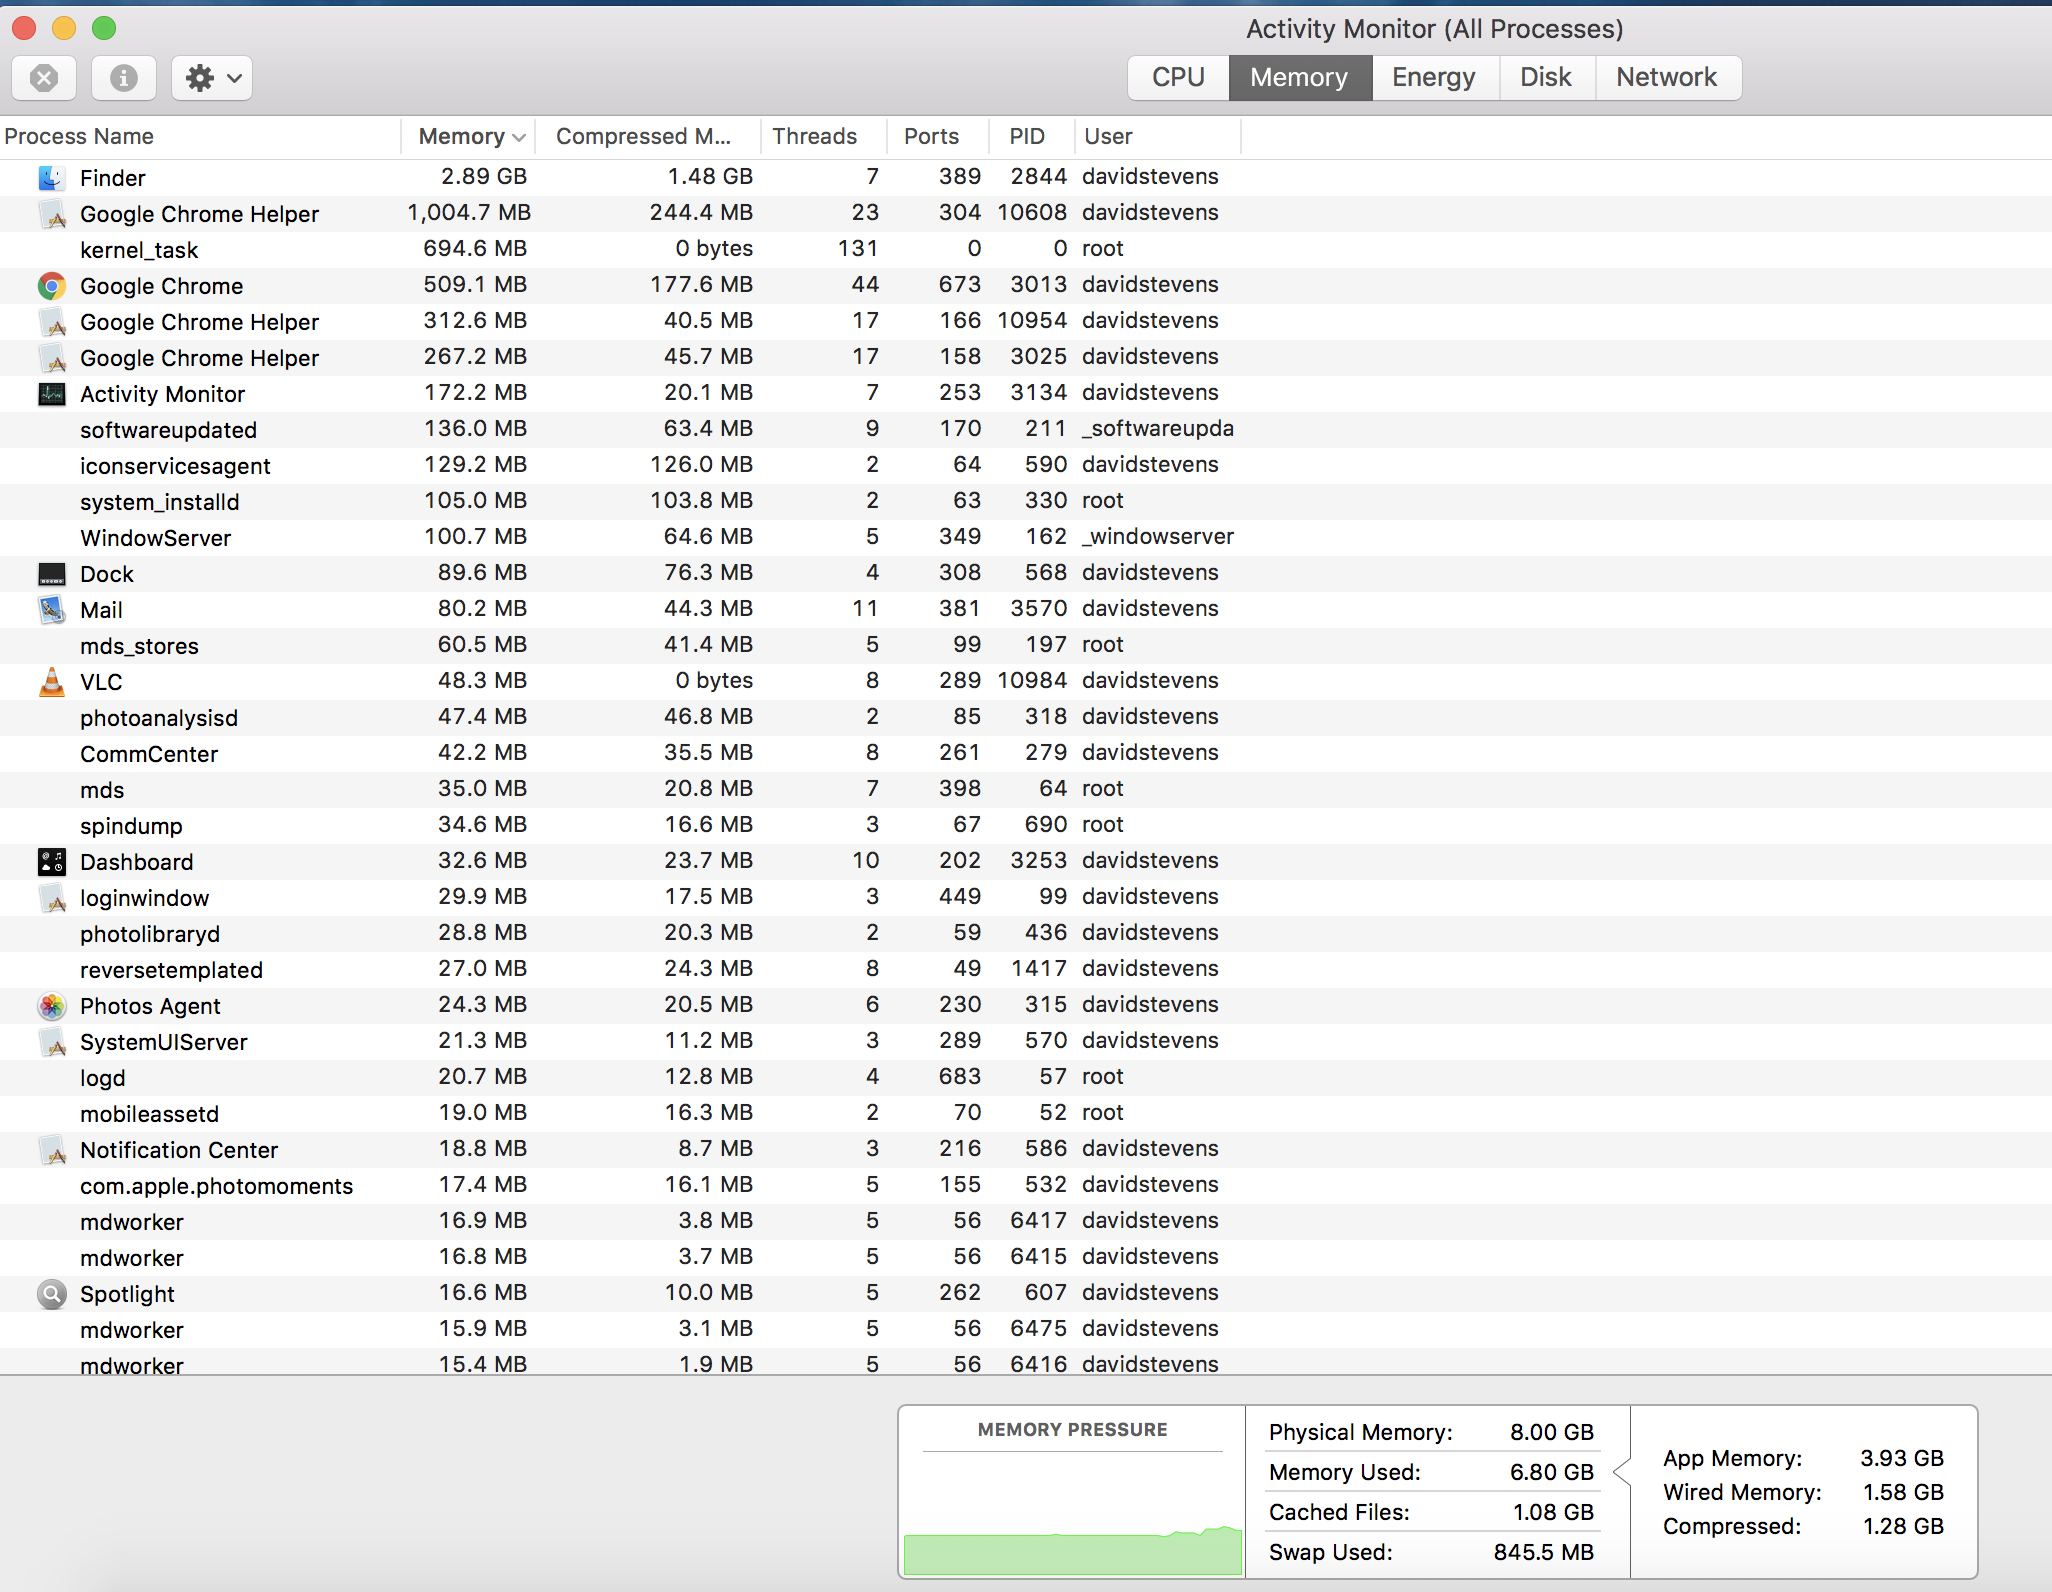Sort by the PID column header
The height and width of the screenshot is (1592, 2052).
click(1032, 137)
